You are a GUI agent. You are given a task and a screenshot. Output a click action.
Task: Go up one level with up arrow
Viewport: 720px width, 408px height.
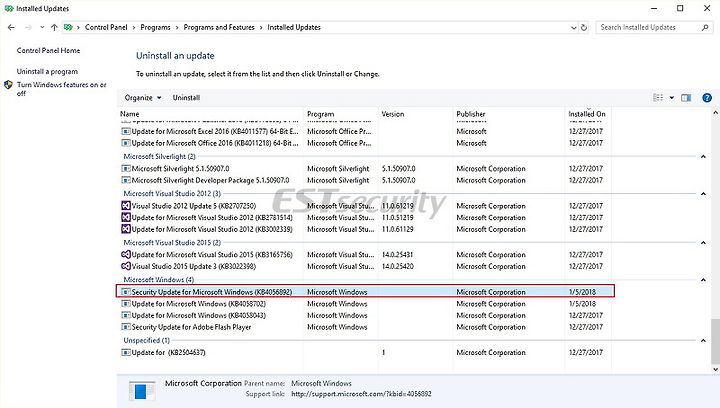tap(54, 28)
